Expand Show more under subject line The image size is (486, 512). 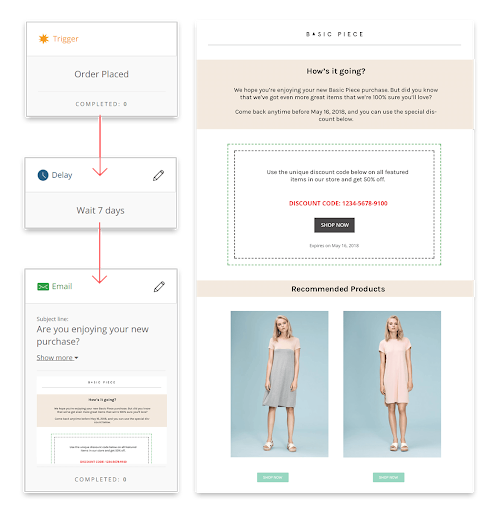click(x=57, y=358)
